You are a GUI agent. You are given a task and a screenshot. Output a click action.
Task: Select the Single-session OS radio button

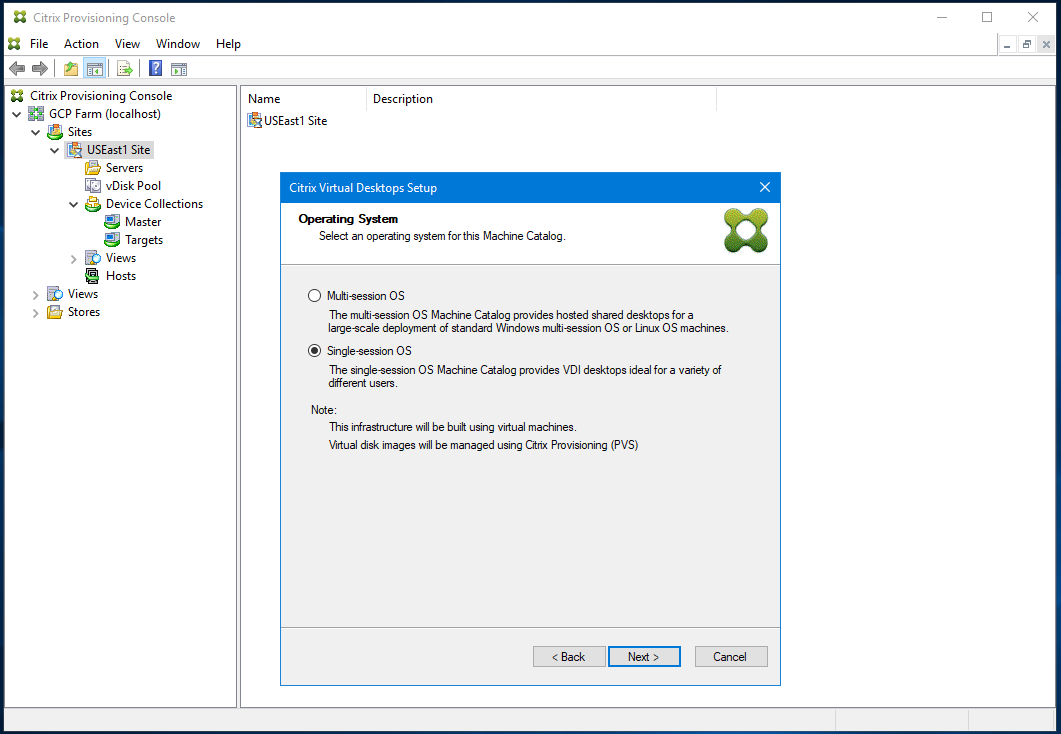pyautogui.click(x=315, y=351)
